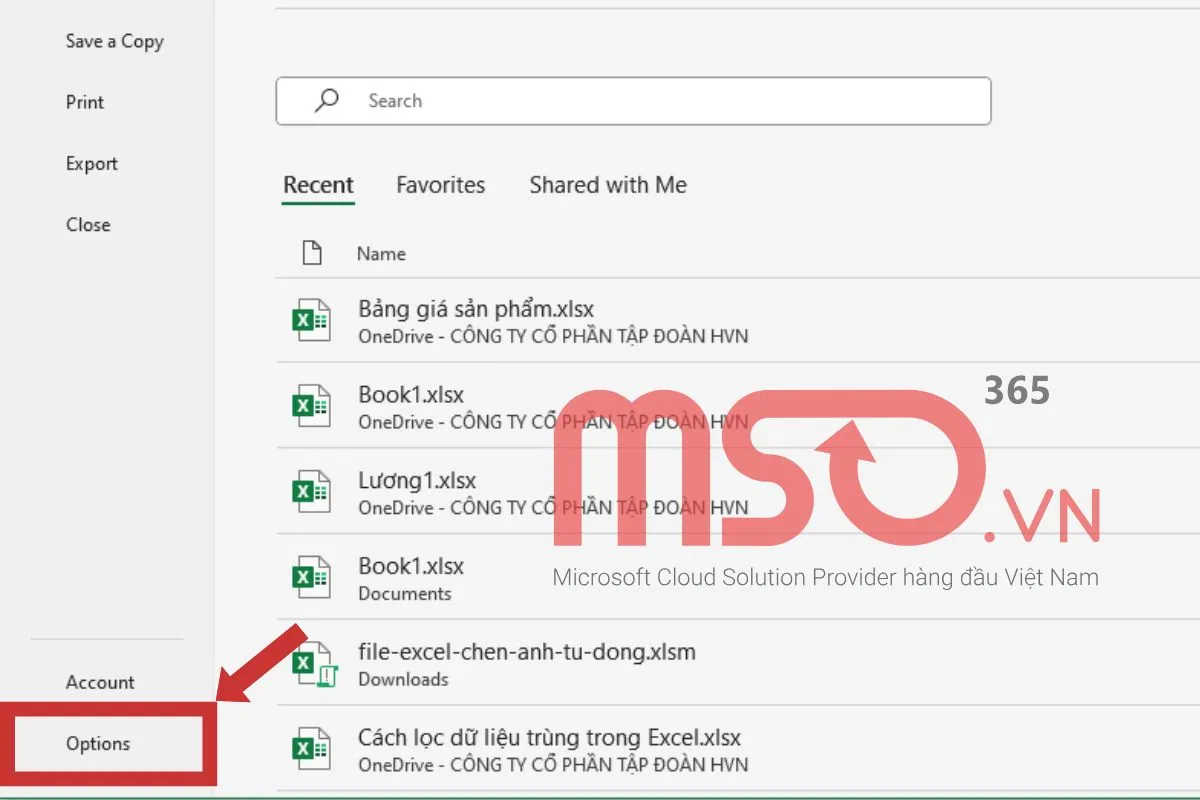Select Export from the sidebar

click(91, 163)
